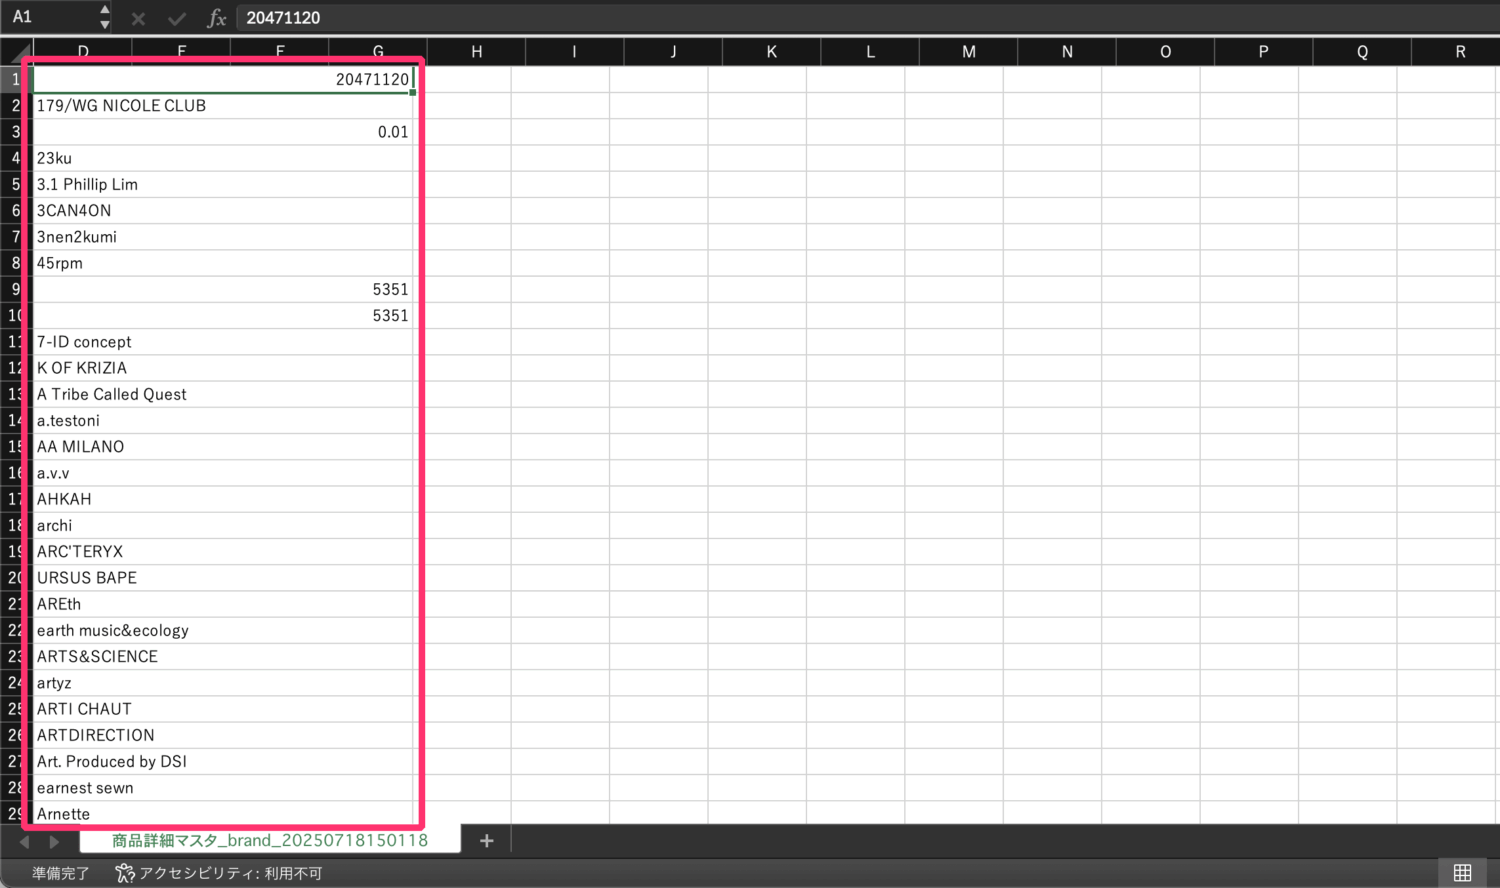Click cell 3CAN4ON
This screenshot has width=1500, height=888.
click(224, 210)
